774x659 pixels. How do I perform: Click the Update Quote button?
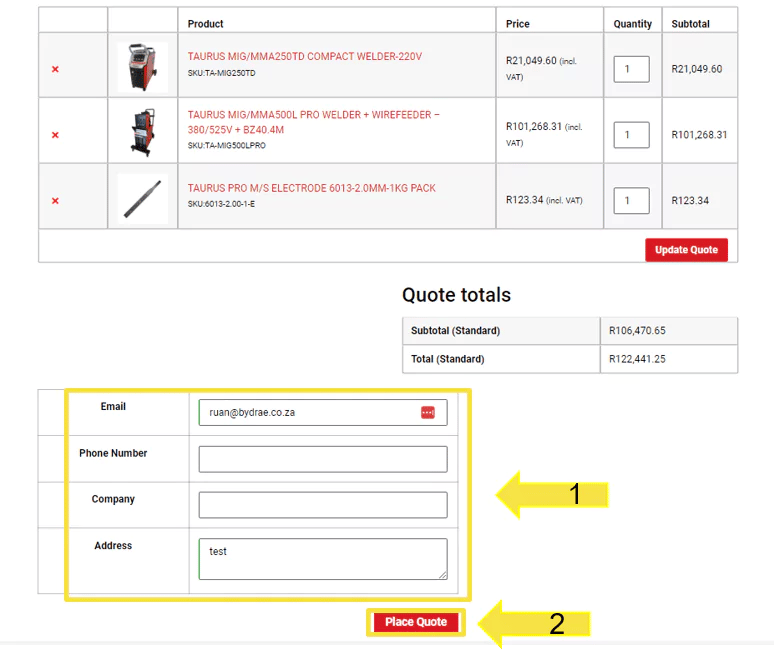click(x=686, y=250)
